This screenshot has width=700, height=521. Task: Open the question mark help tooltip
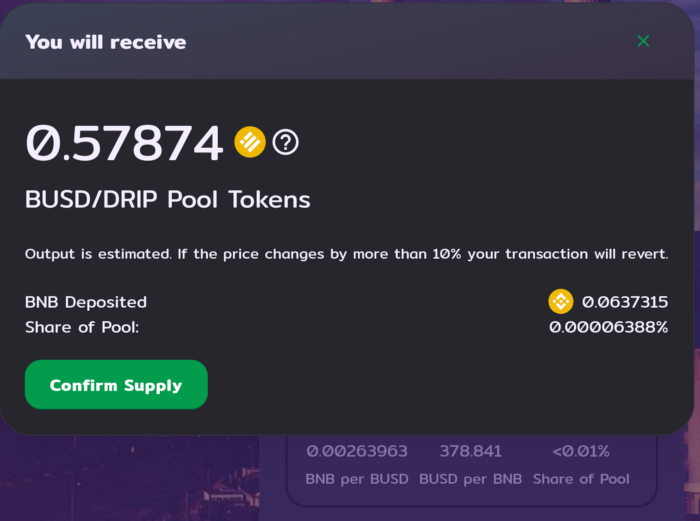pyautogui.click(x=285, y=142)
